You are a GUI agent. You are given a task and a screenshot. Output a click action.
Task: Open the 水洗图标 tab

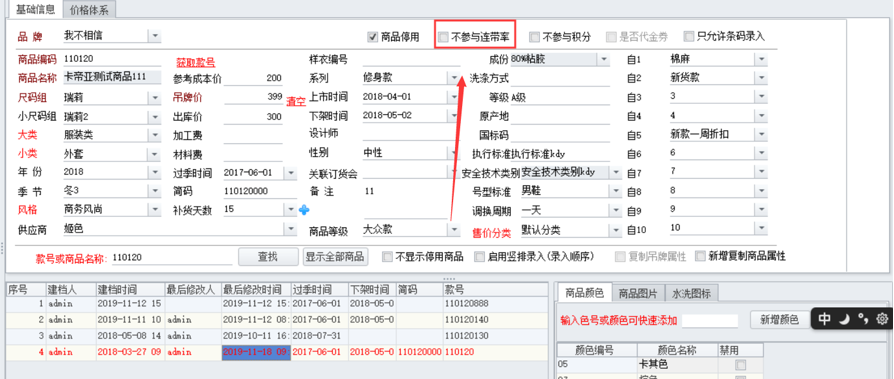coord(691,294)
